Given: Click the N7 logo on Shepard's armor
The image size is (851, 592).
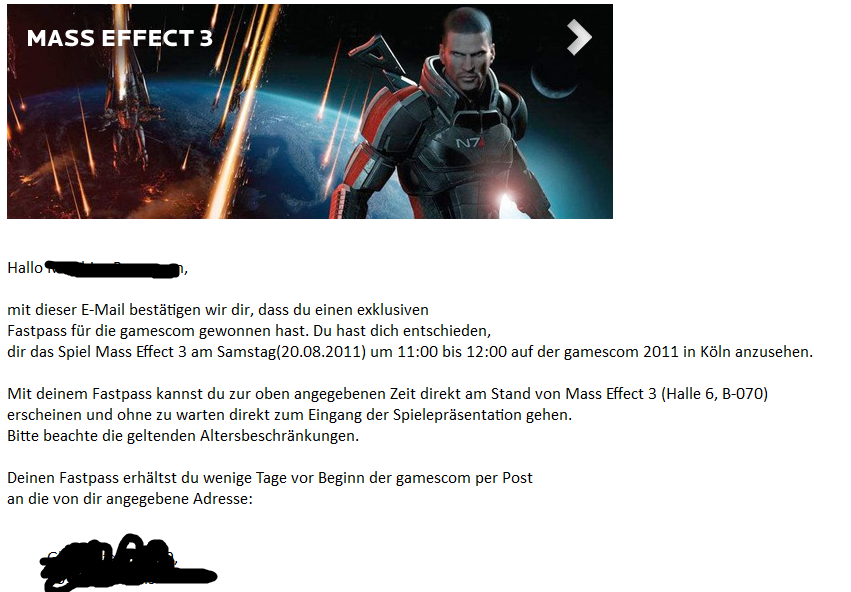Looking at the screenshot, I should 469,143.
